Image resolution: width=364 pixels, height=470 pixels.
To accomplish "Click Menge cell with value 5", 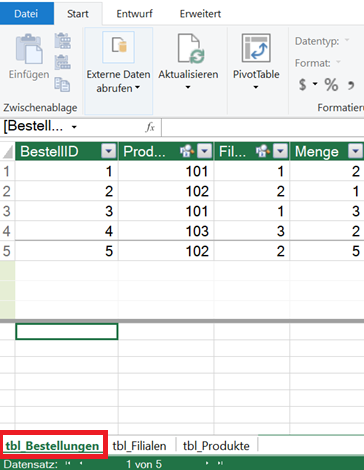I will tap(327, 251).
